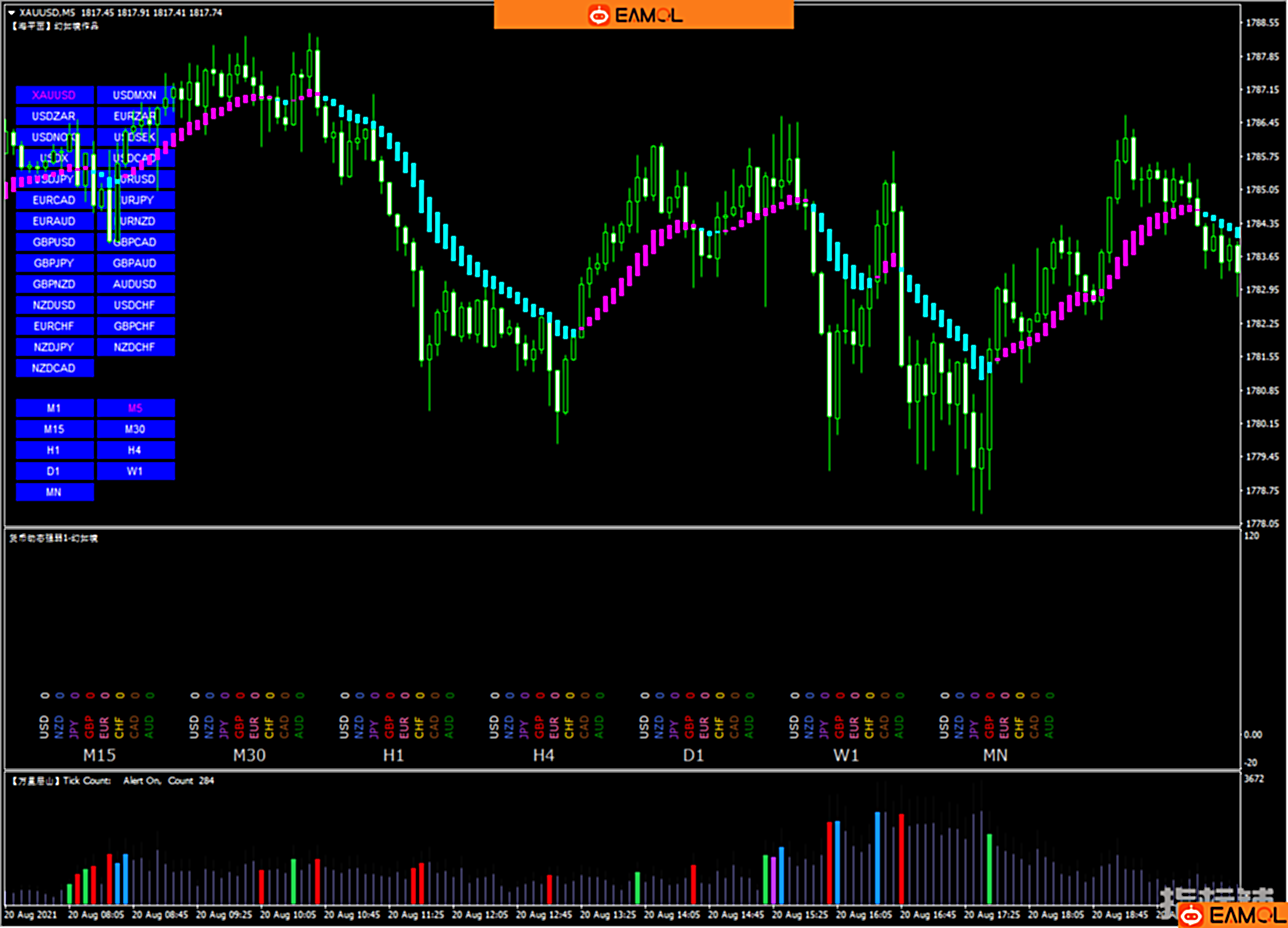
Task: Select the NZDCAD symbol button
Action: (54, 368)
